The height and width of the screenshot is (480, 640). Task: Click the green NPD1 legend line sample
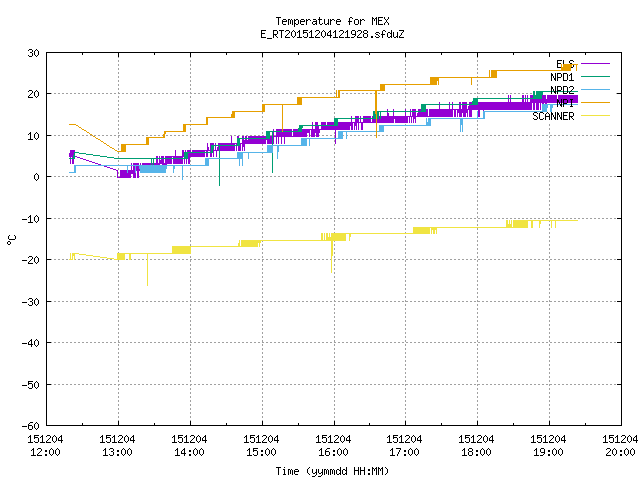pos(595,76)
